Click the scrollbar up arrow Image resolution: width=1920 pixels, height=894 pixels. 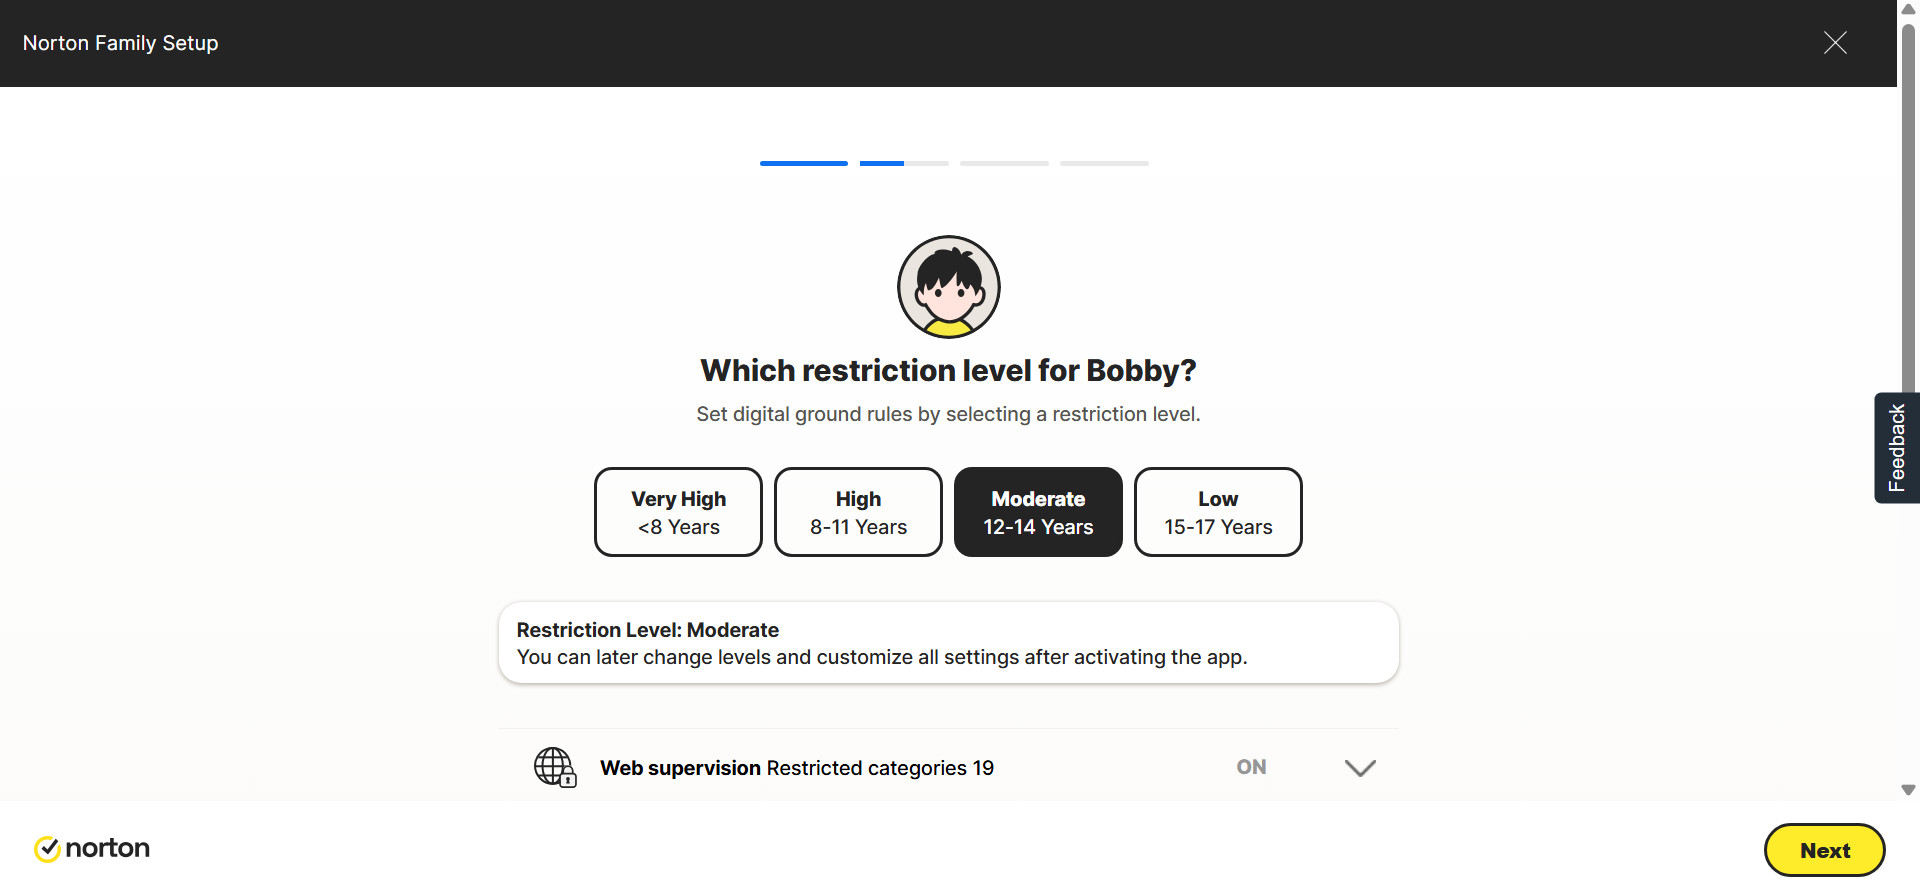click(1908, 9)
